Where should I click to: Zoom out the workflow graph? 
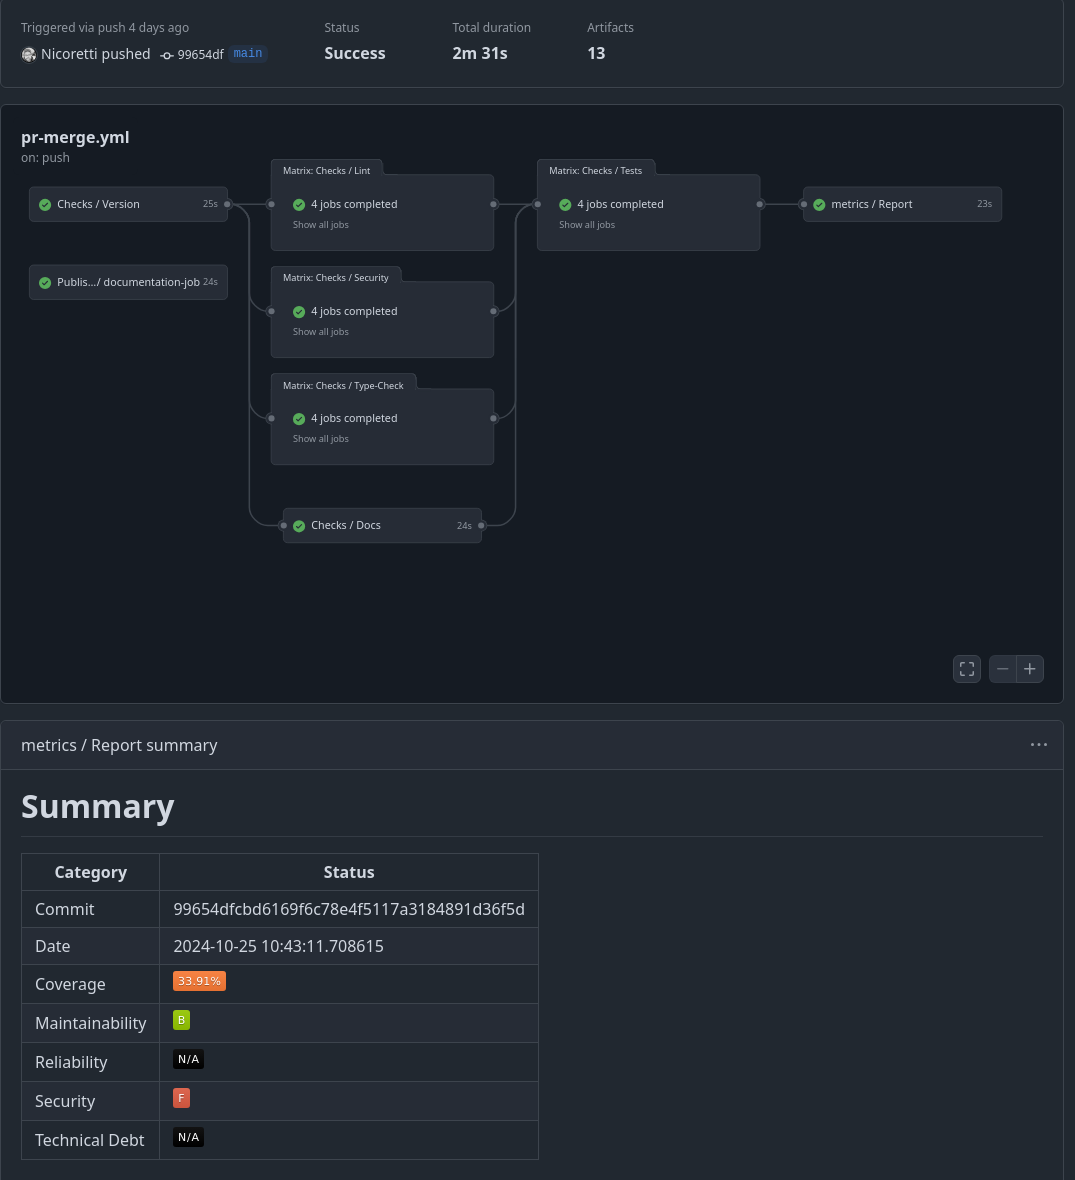click(1003, 668)
